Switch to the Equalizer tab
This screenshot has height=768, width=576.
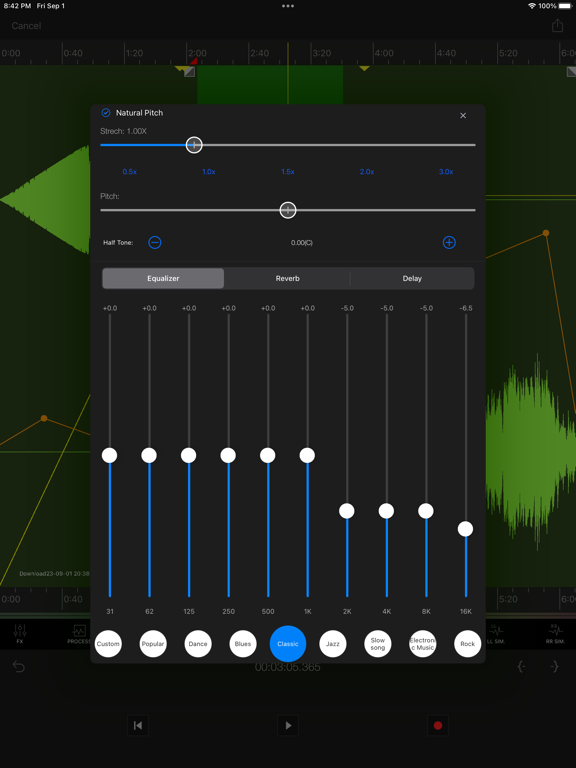pyautogui.click(x=163, y=278)
